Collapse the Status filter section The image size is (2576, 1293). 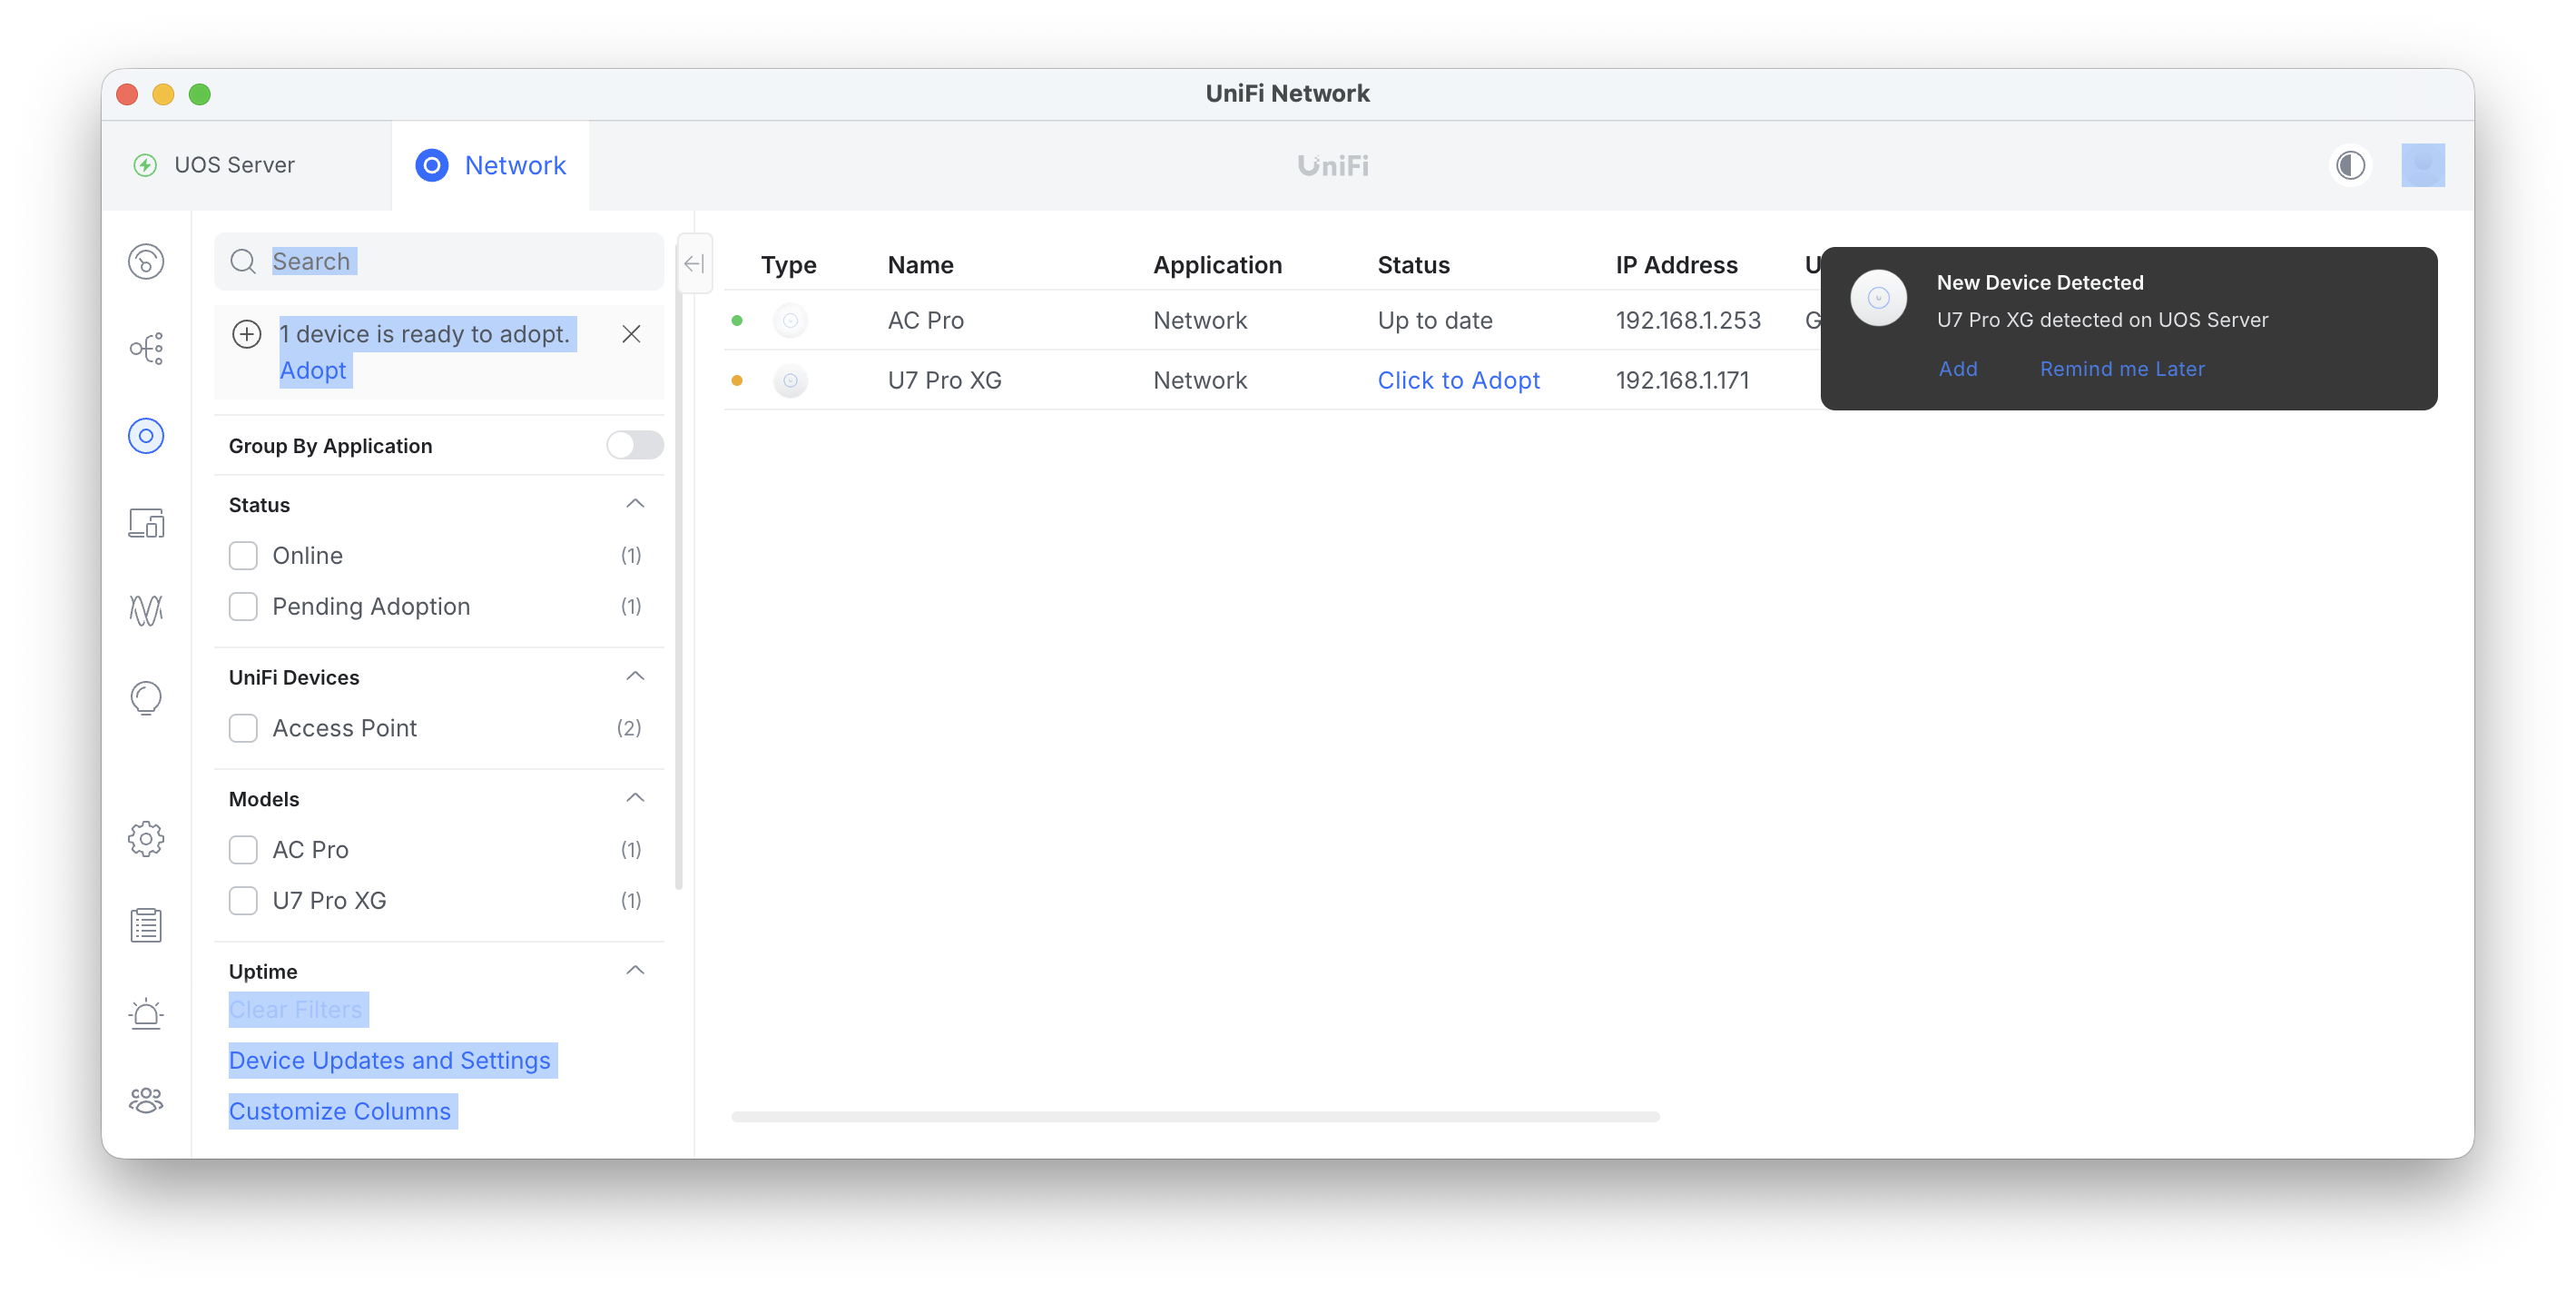635,504
